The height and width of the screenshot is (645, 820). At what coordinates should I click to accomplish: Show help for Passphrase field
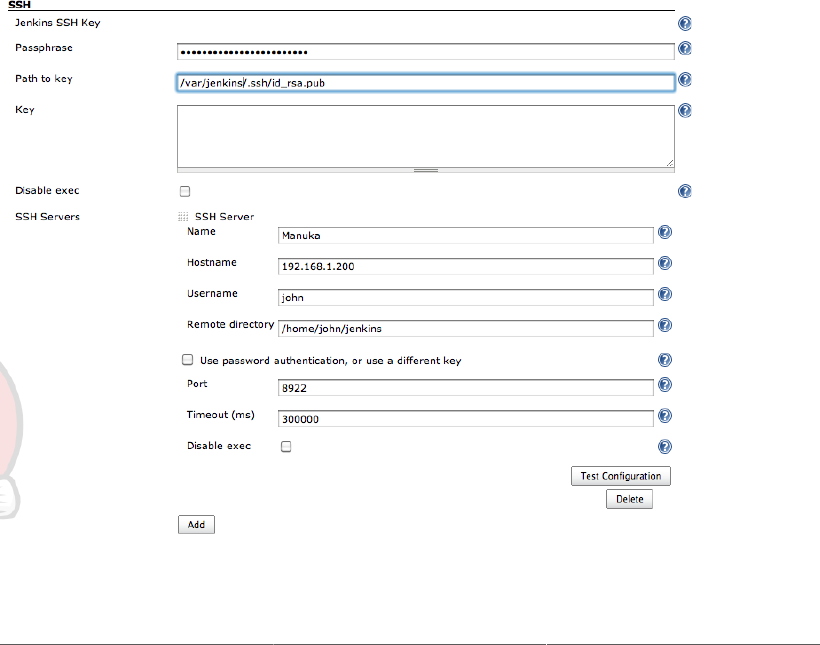click(x=685, y=49)
